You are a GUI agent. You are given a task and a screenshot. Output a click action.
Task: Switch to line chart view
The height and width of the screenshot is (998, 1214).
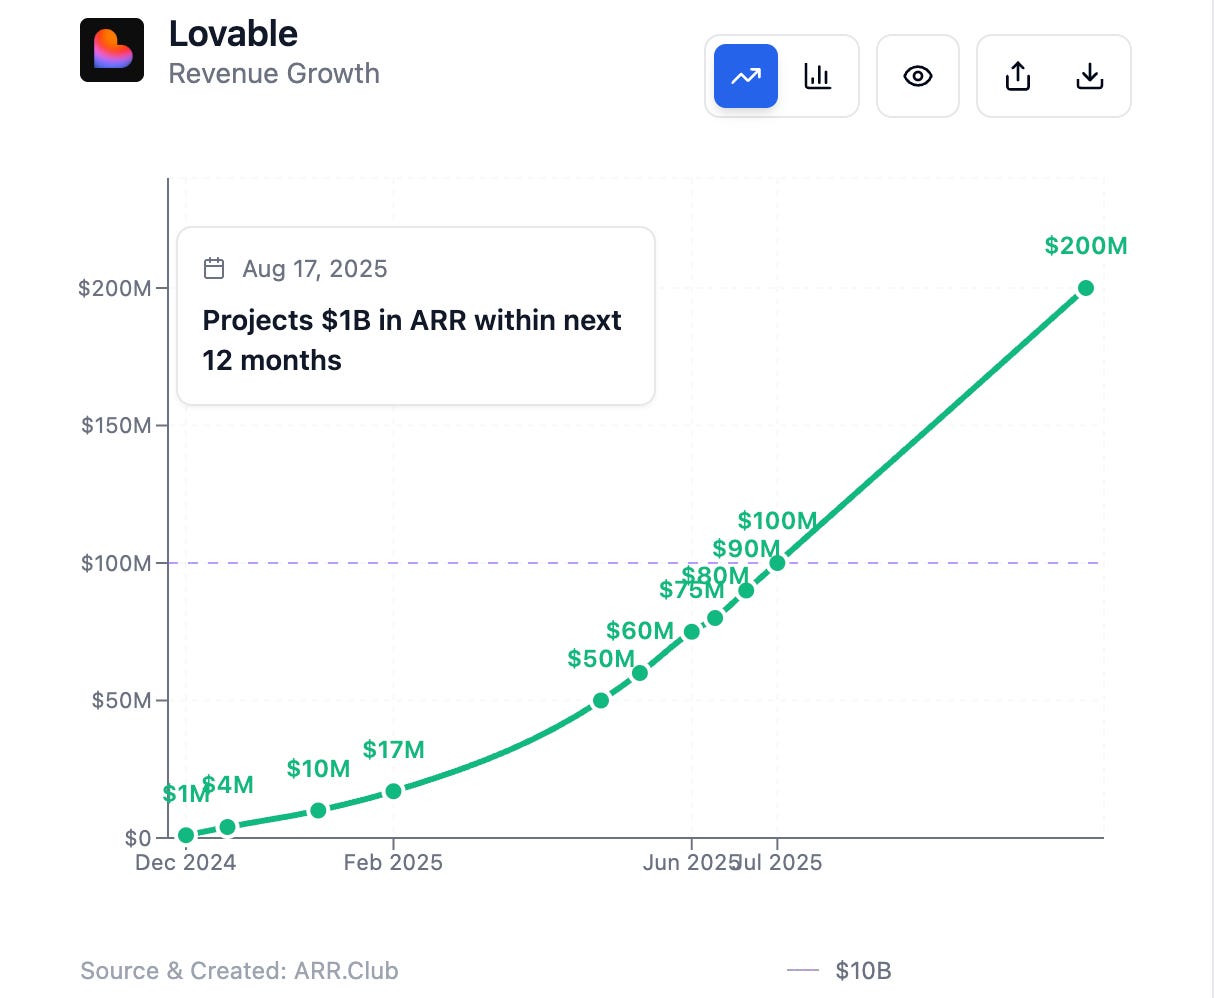pyautogui.click(x=745, y=76)
